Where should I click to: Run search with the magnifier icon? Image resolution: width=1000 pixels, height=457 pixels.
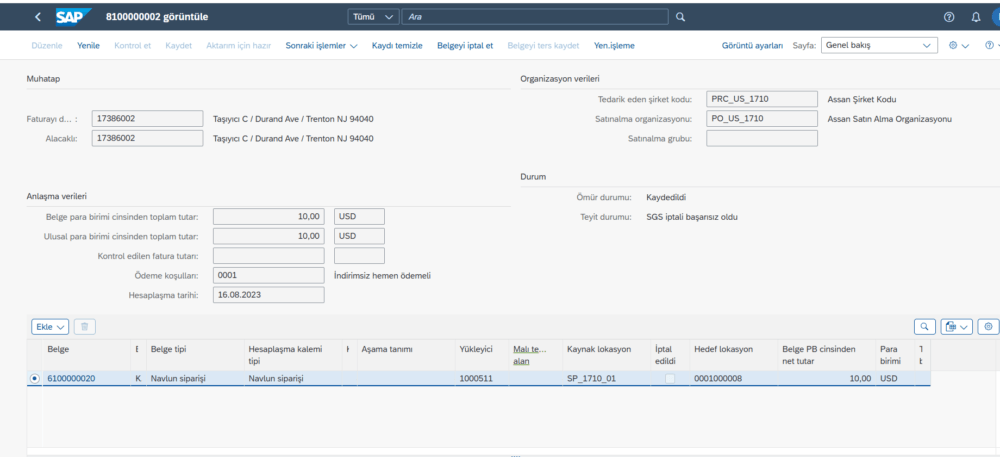(x=680, y=17)
